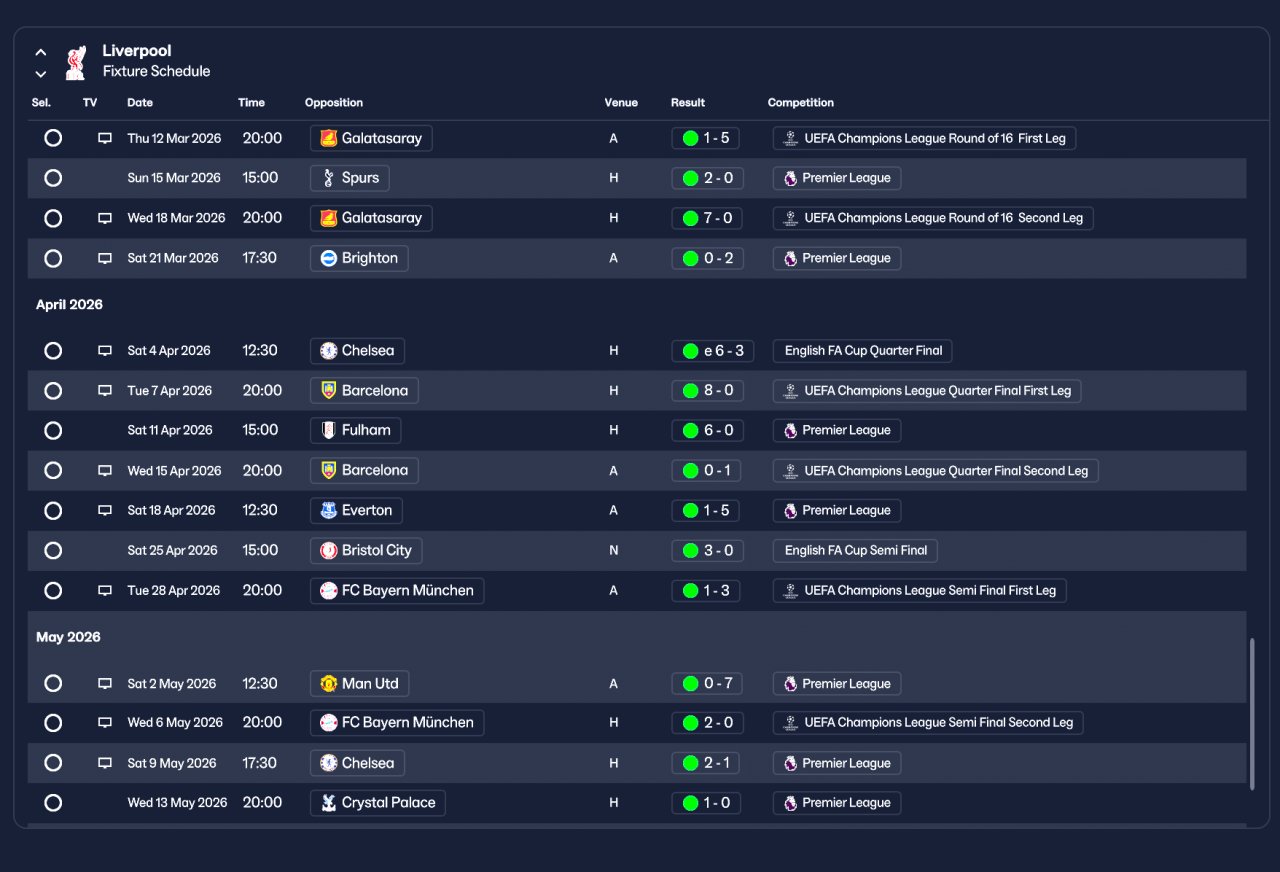Sort fixtures by the Result column header

688,103
